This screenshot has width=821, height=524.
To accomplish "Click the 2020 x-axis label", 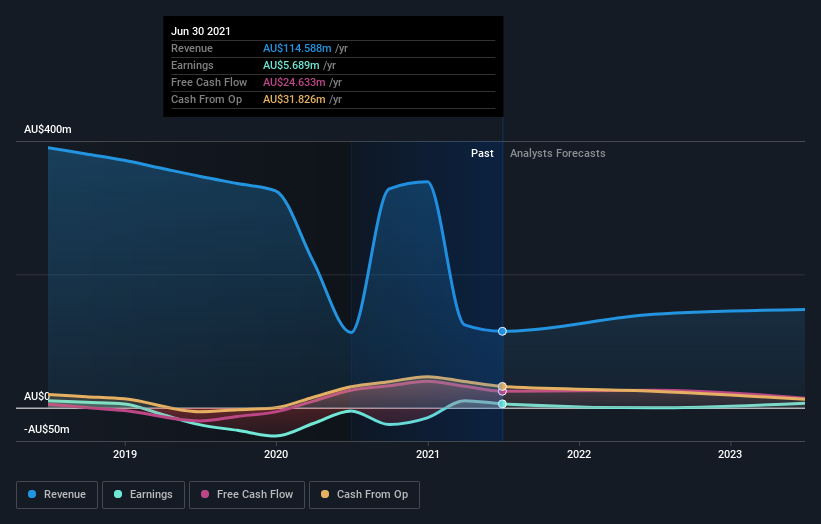I will pos(276,454).
